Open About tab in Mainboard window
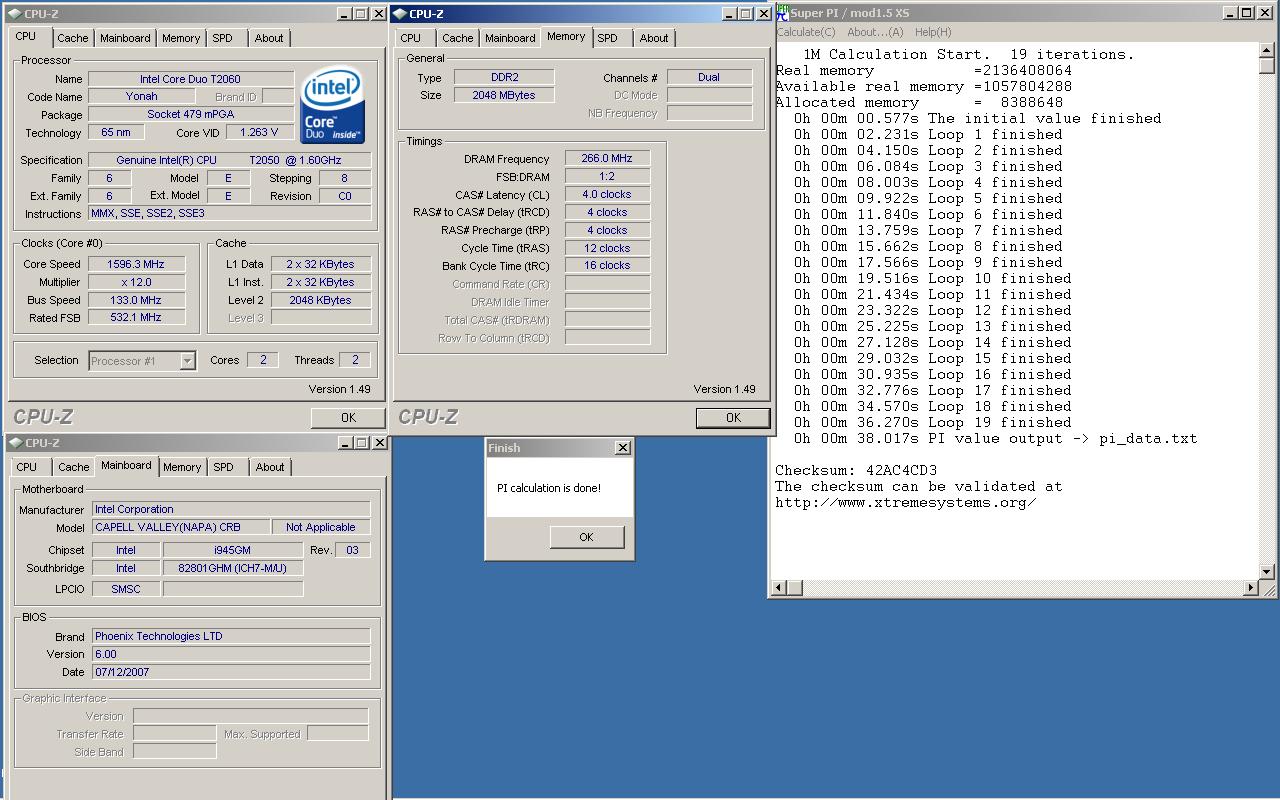The image size is (1280, 800). pyautogui.click(x=270, y=467)
